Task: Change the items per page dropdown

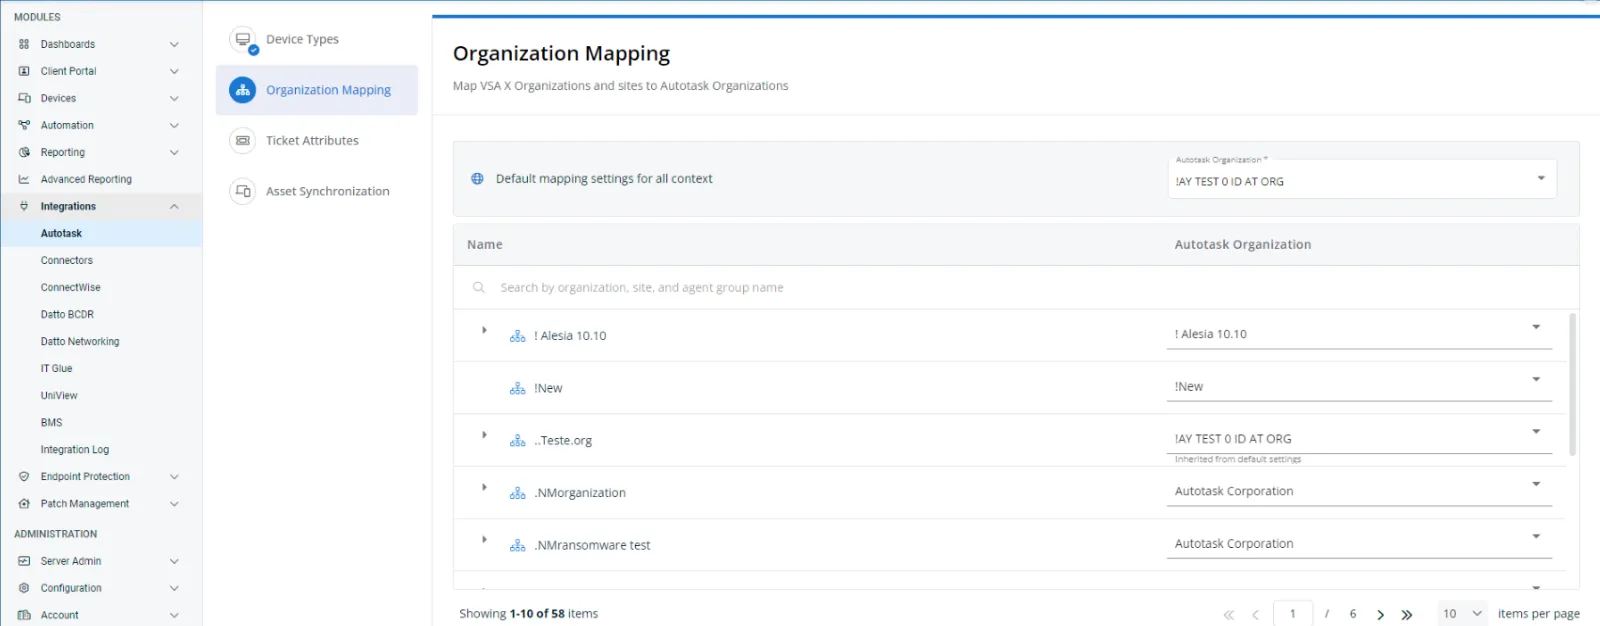Action: pyautogui.click(x=1462, y=614)
